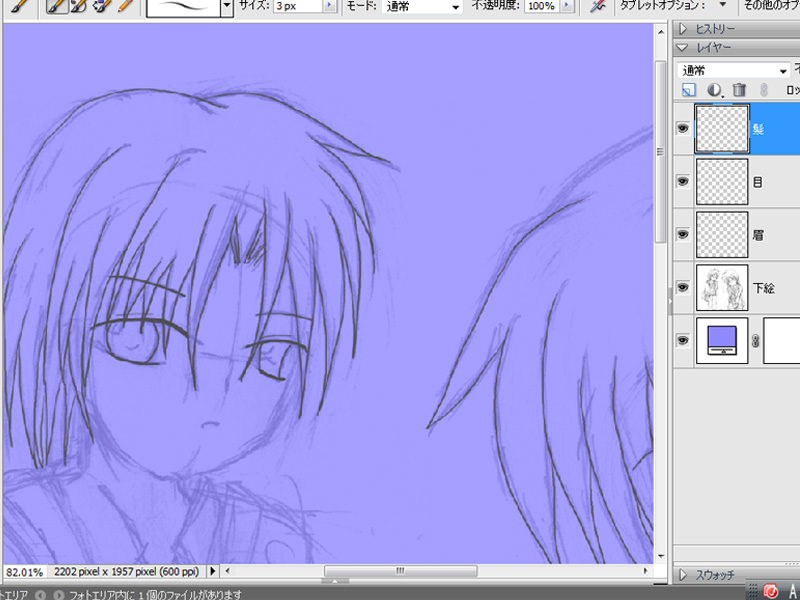Click the horizontal scrollbar right arrow

tap(645, 571)
